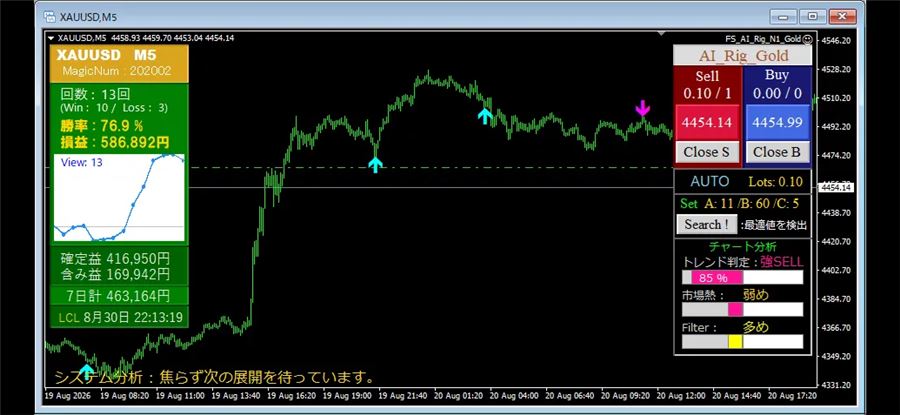Click the 損益 : 586.892円 text
The height and width of the screenshot is (415, 900).
pos(115,142)
